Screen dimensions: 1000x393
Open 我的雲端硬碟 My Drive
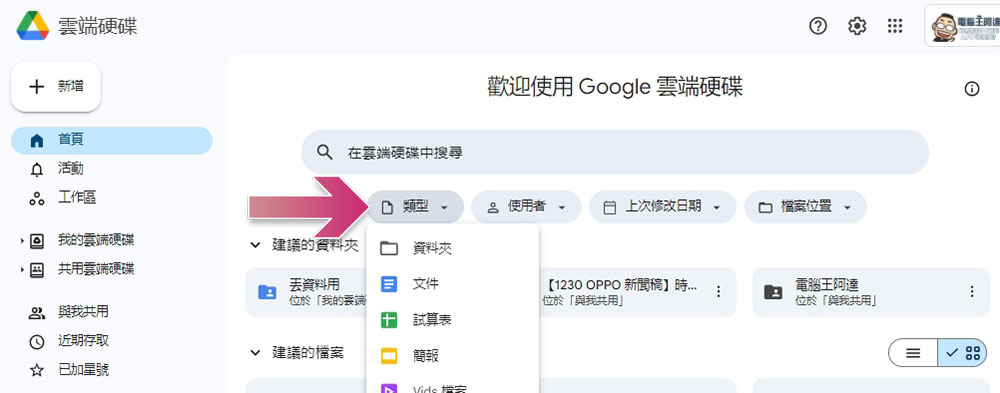[x=96, y=241]
